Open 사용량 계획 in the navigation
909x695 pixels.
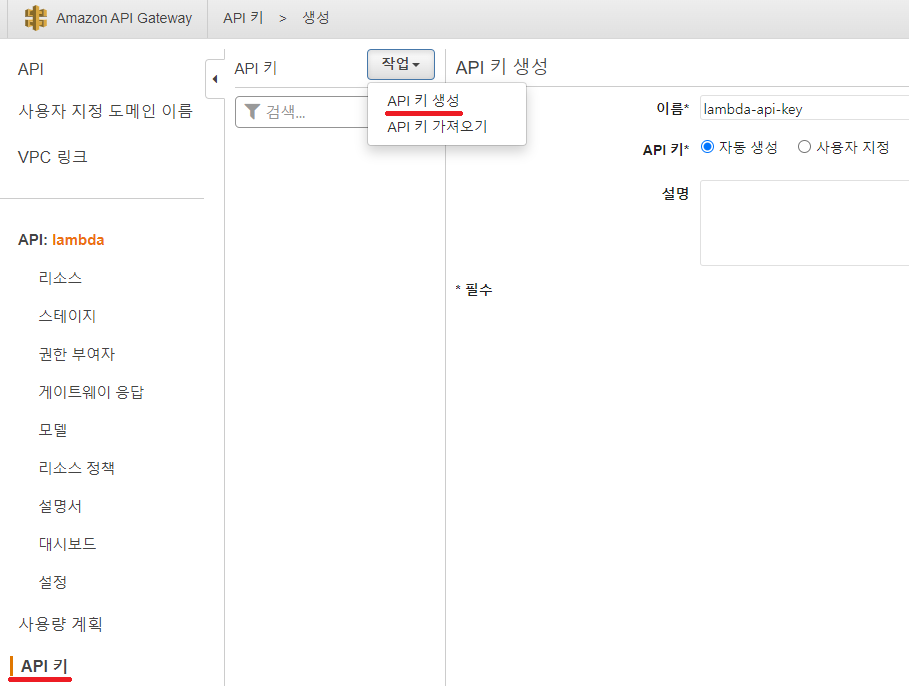pyautogui.click(x=60, y=624)
